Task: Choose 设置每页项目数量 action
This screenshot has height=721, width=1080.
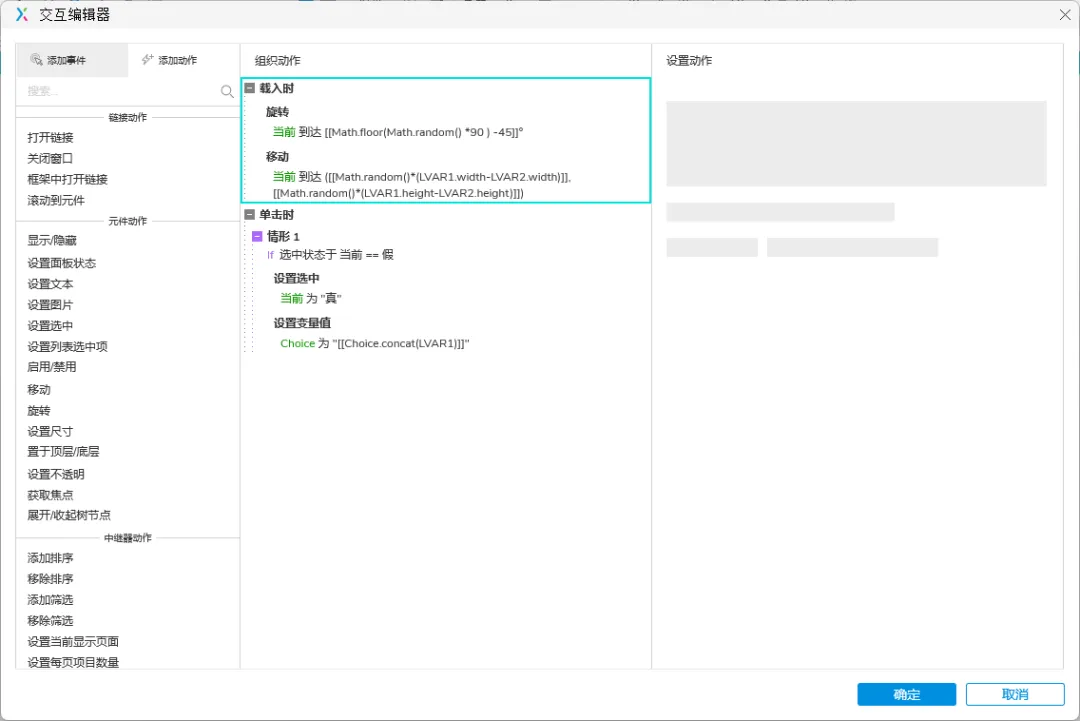Action: pyautogui.click(x=73, y=662)
